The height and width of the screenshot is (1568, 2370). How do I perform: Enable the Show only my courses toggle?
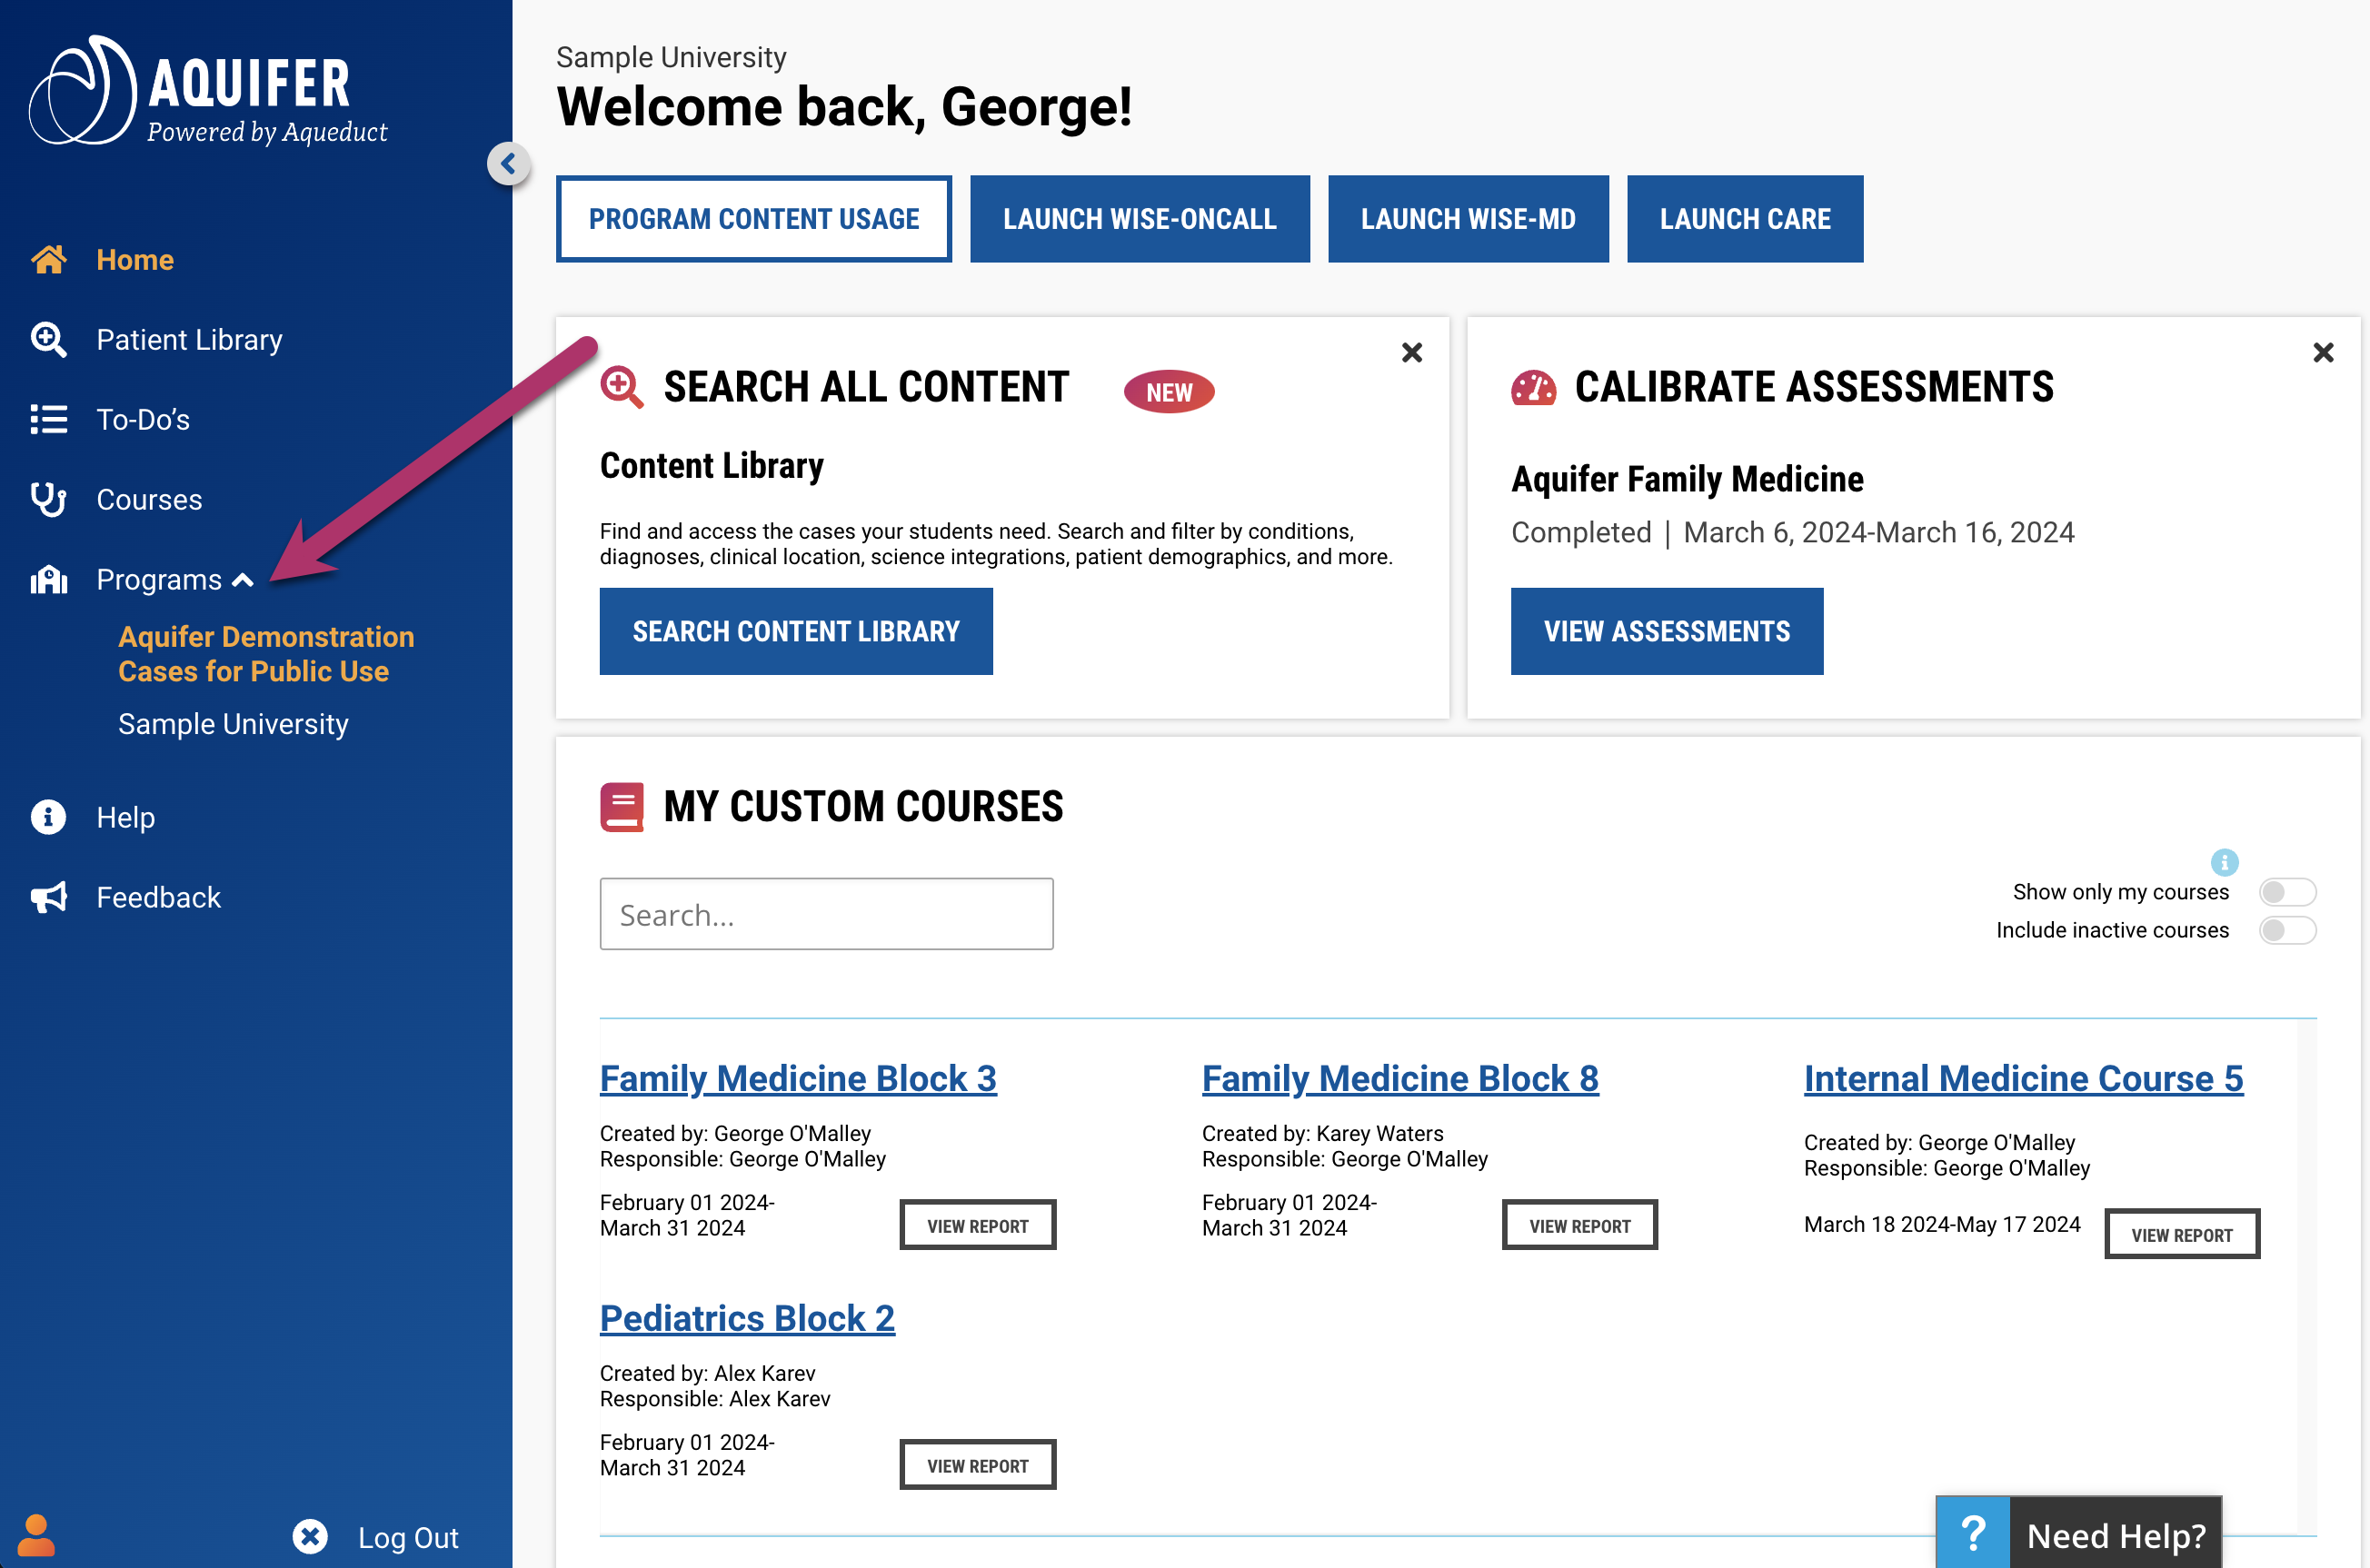click(2287, 891)
